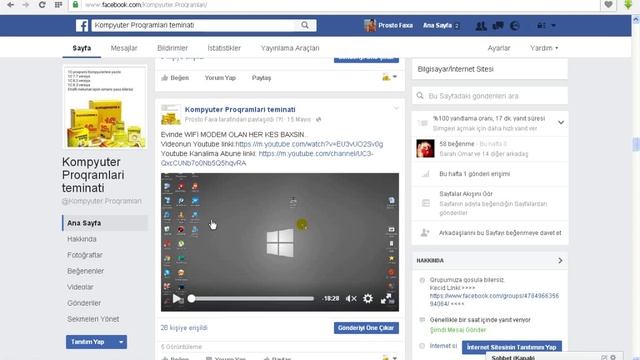Open the notifications globe icon
640x360 pixels.
click(515, 26)
